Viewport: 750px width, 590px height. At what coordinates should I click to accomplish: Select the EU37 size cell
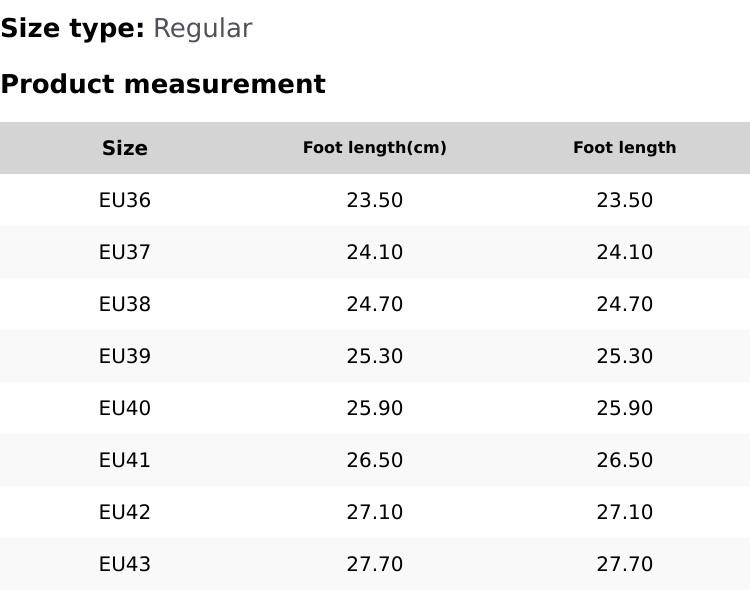125,252
